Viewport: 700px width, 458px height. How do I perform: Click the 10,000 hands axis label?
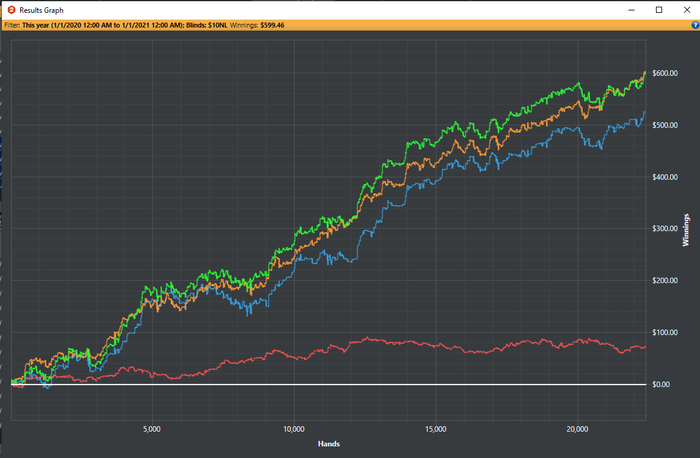pyautogui.click(x=294, y=429)
